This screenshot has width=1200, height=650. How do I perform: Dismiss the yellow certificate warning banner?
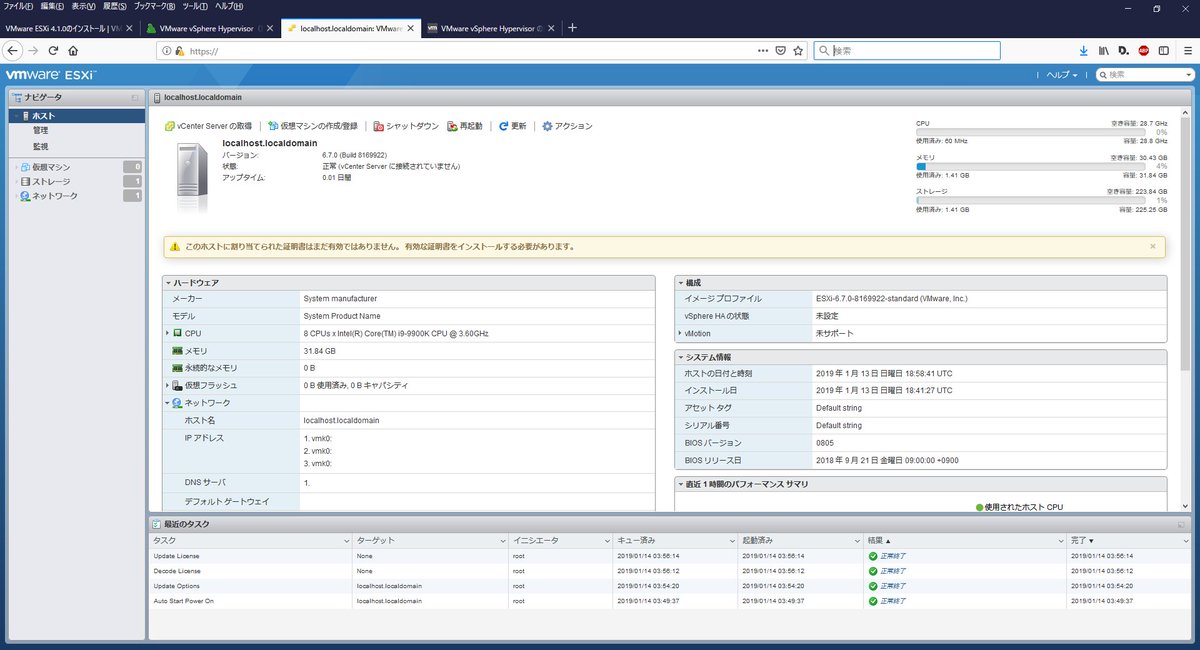pos(1152,246)
